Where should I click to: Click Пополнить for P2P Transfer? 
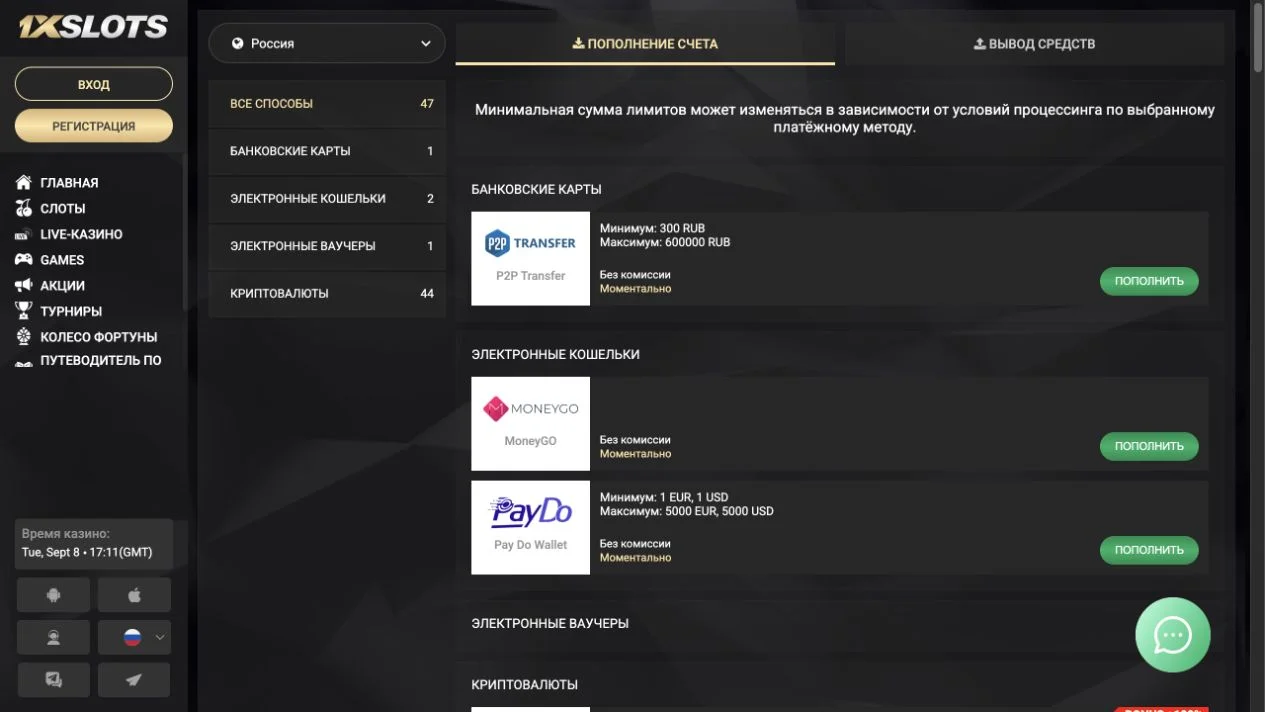(x=1149, y=281)
